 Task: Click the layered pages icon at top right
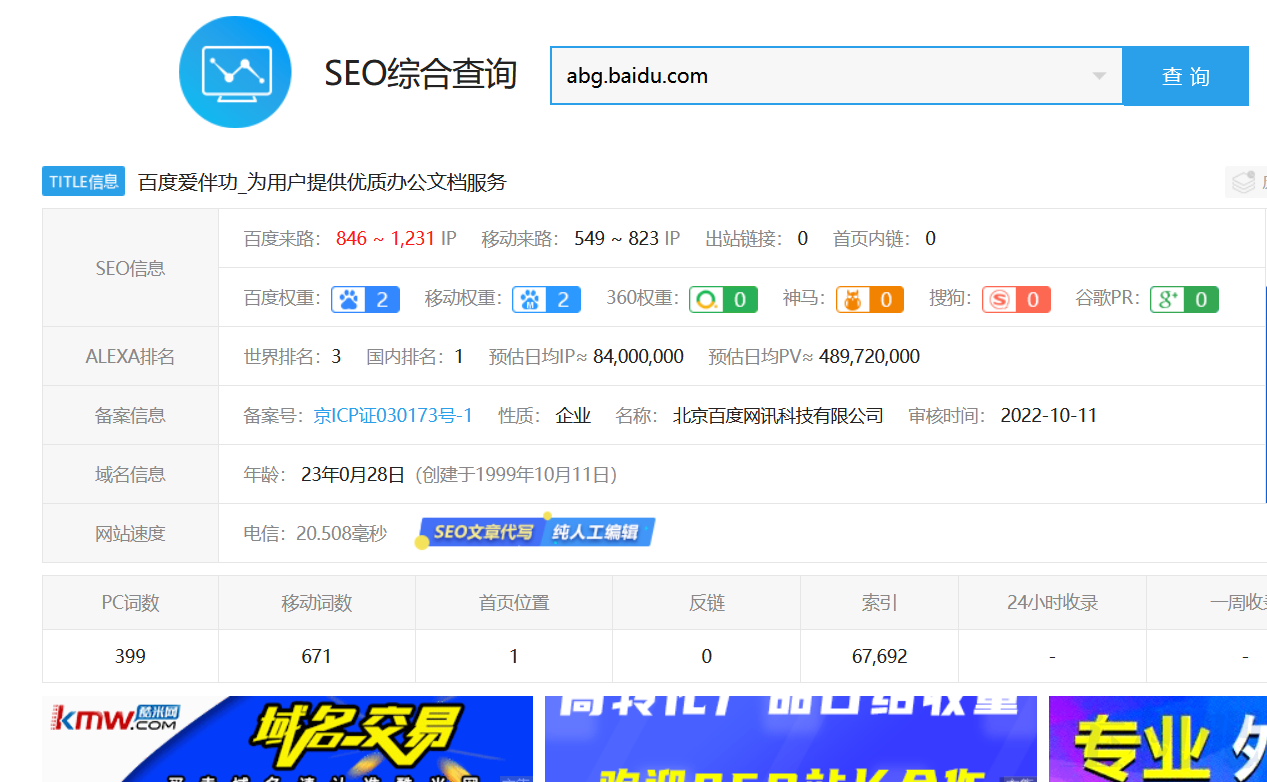tap(1243, 182)
